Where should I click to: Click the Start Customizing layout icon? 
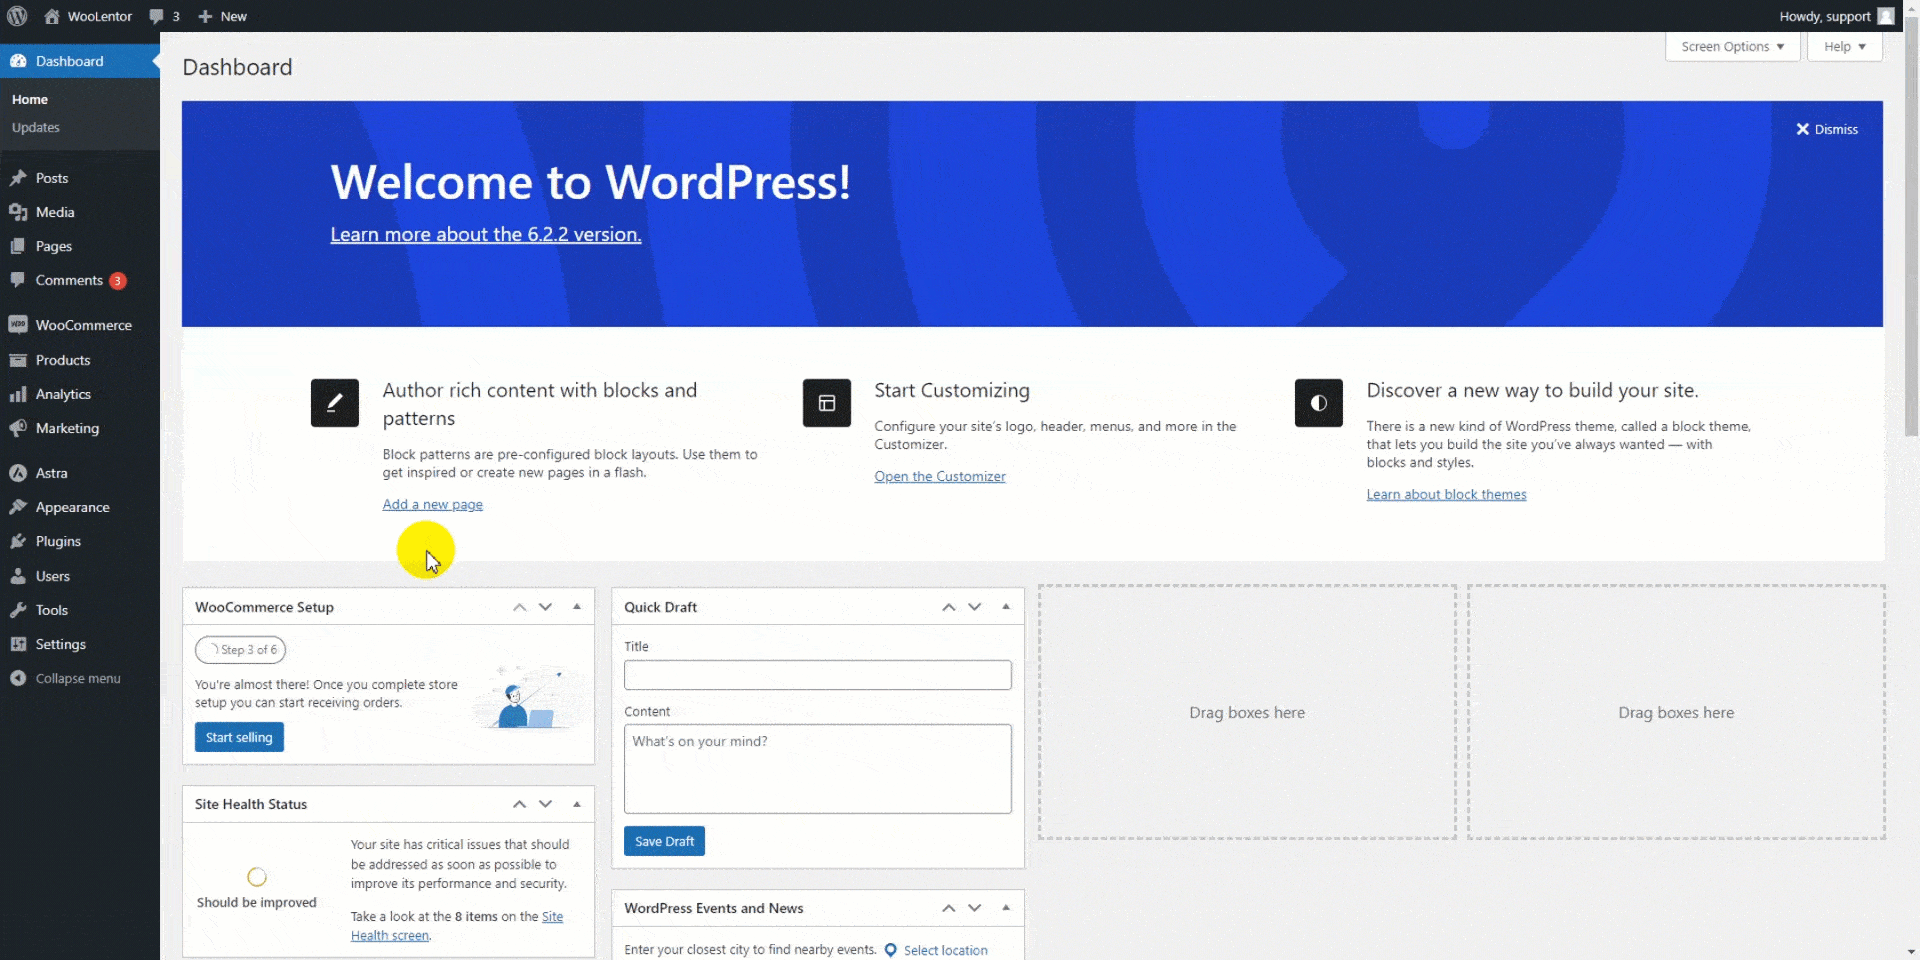coord(826,403)
